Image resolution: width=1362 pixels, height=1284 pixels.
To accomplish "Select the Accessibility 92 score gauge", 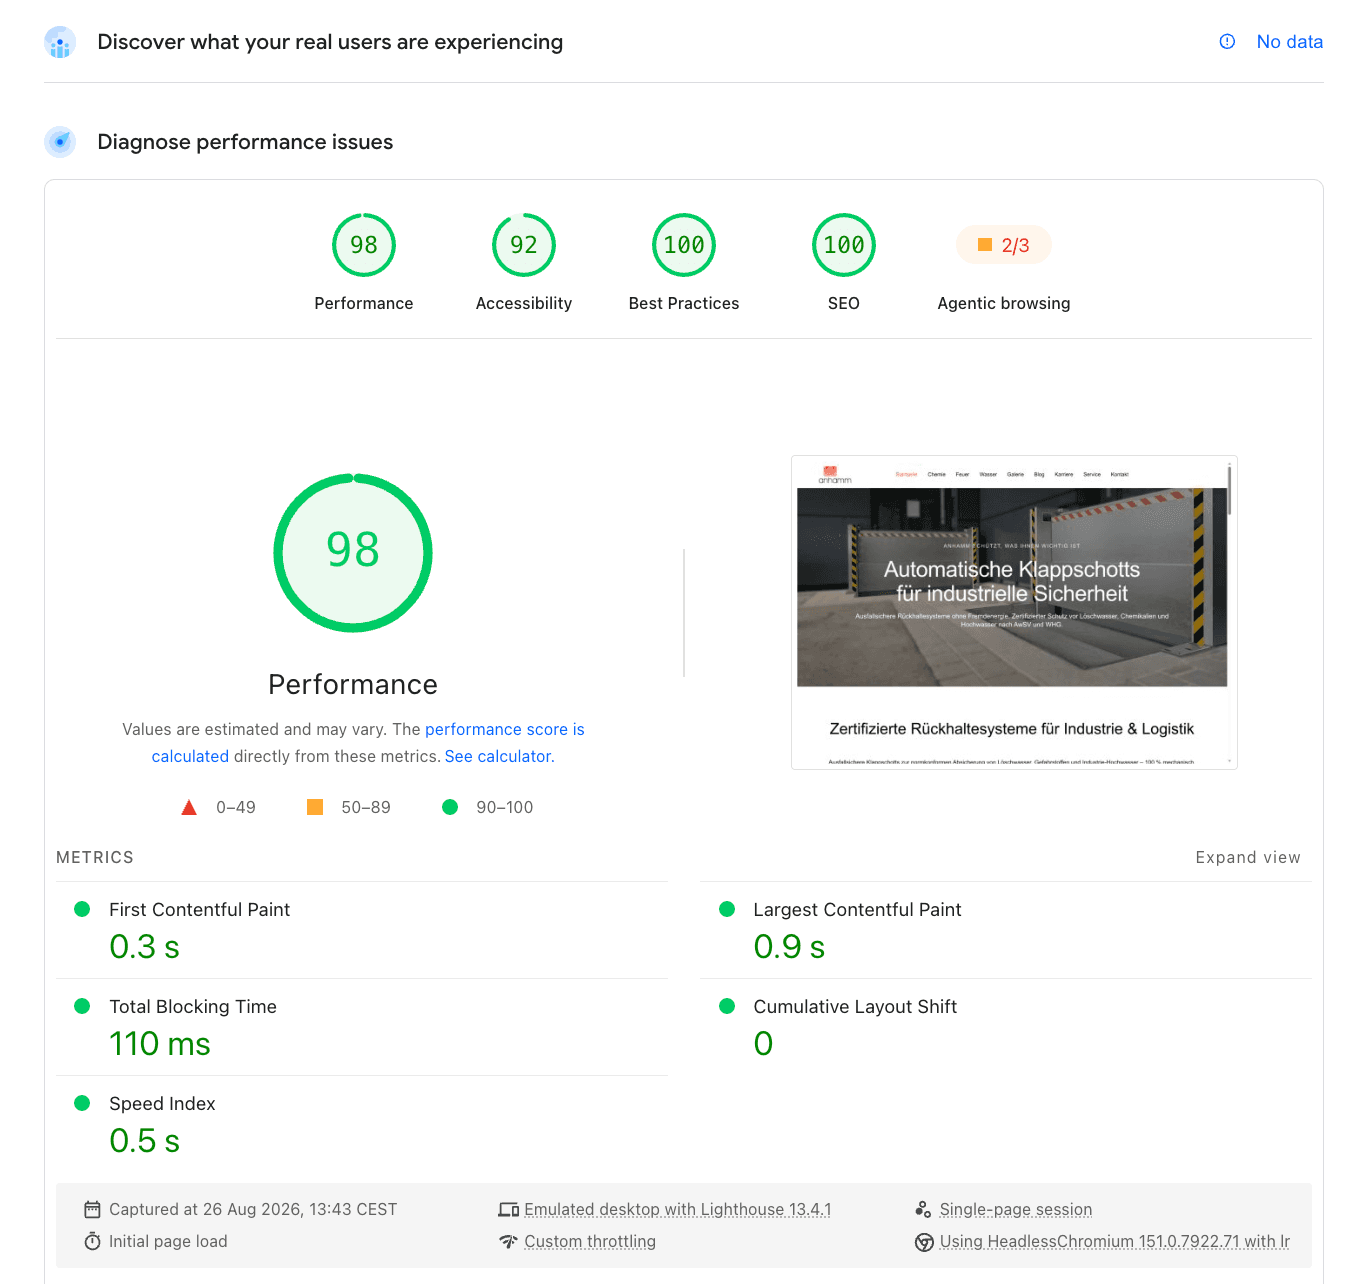I will (524, 245).
